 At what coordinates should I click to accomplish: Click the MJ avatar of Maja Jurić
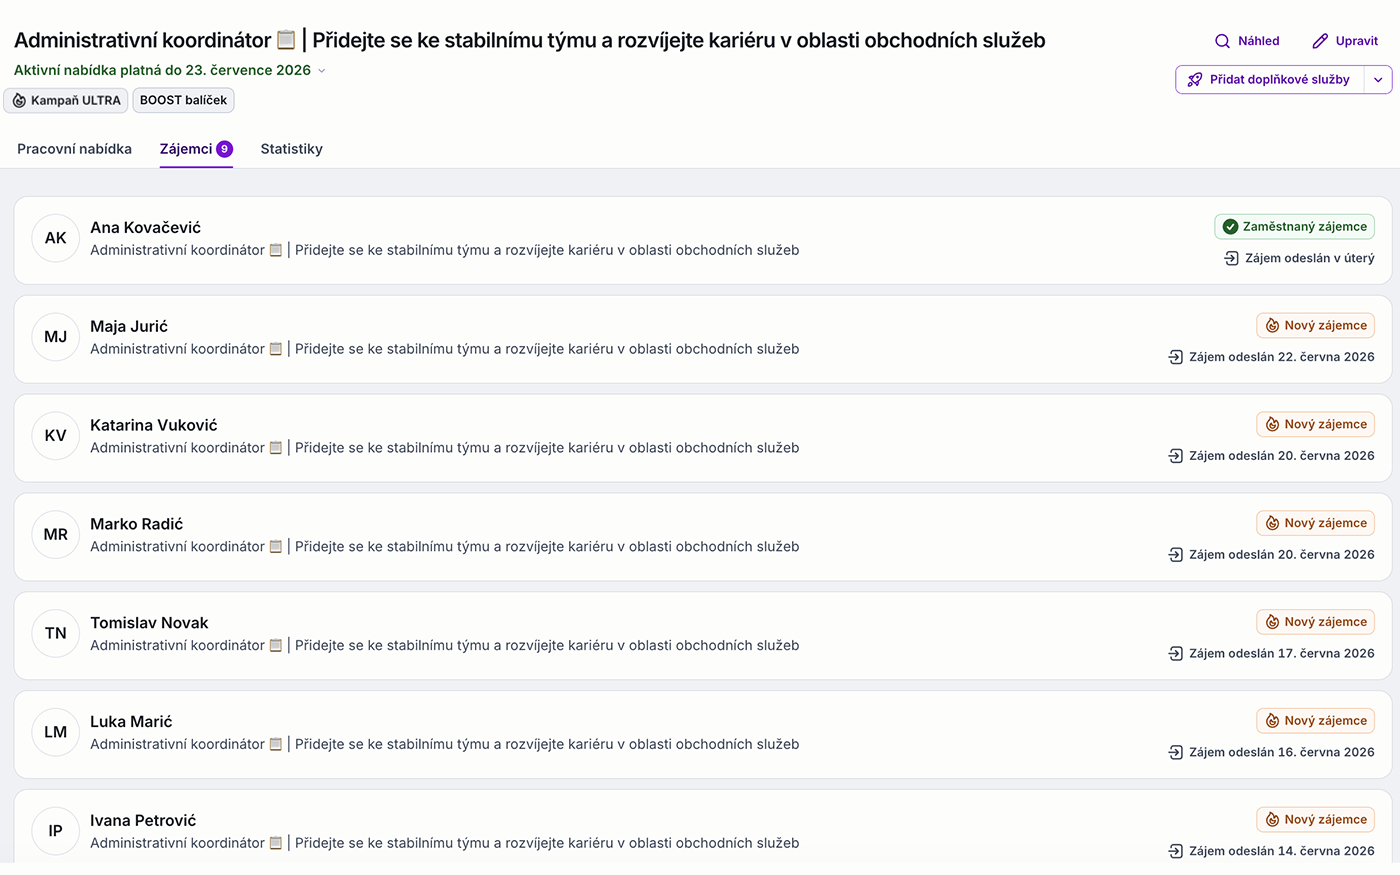(x=56, y=337)
